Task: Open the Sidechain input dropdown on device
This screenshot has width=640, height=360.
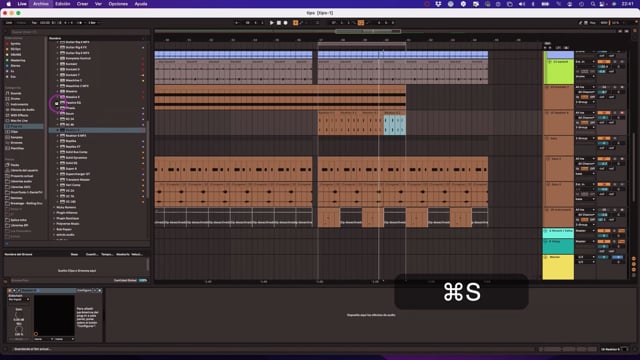Action: coord(19,300)
